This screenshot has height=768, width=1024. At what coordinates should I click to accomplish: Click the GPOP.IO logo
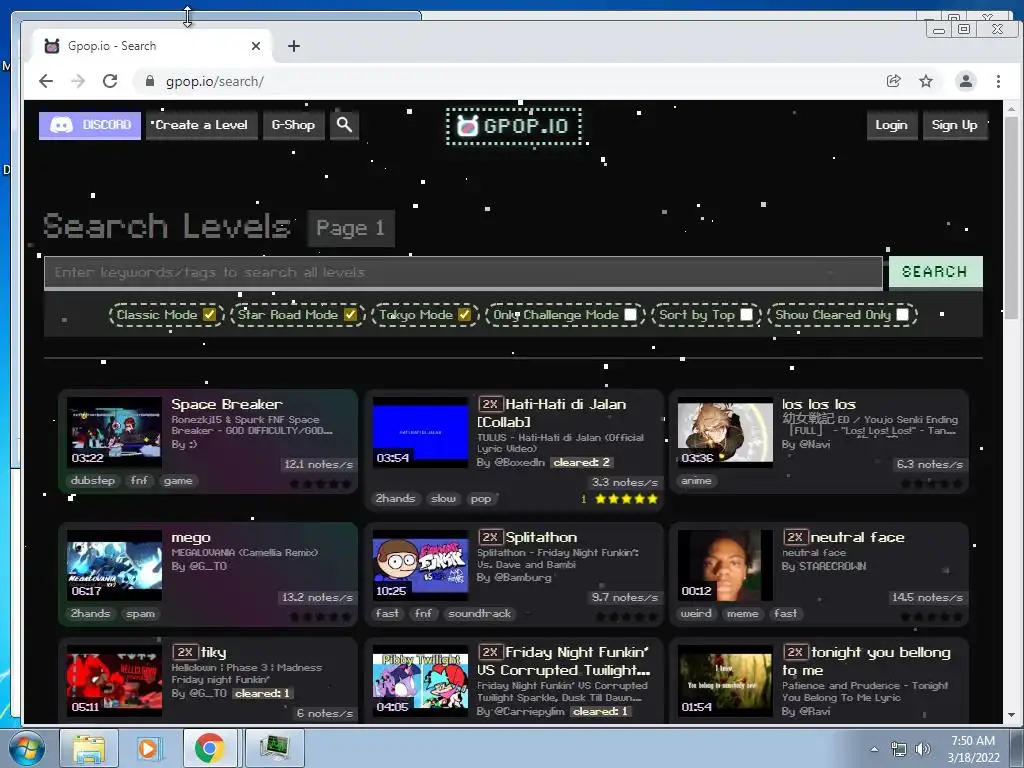pos(514,126)
